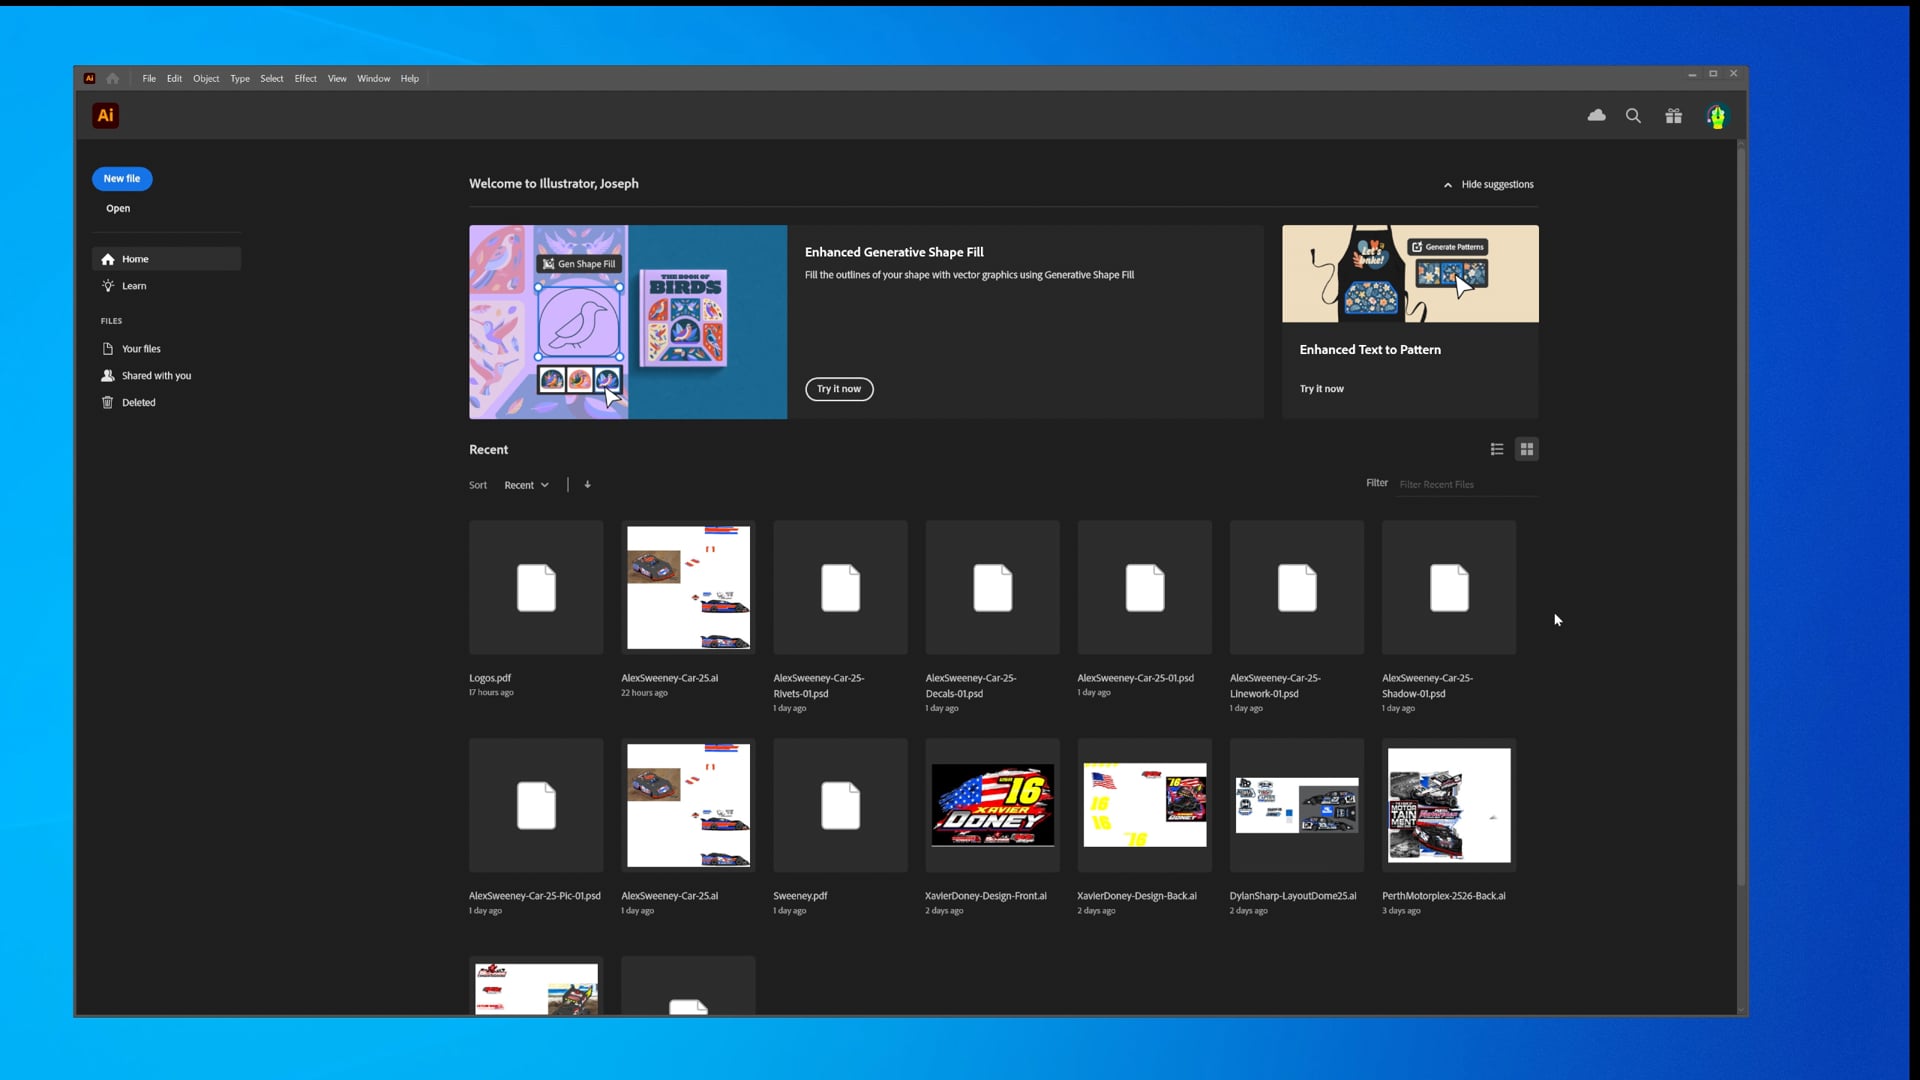Expand the Recent sort dropdown
The height and width of the screenshot is (1080, 1920).
pos(526,485)
